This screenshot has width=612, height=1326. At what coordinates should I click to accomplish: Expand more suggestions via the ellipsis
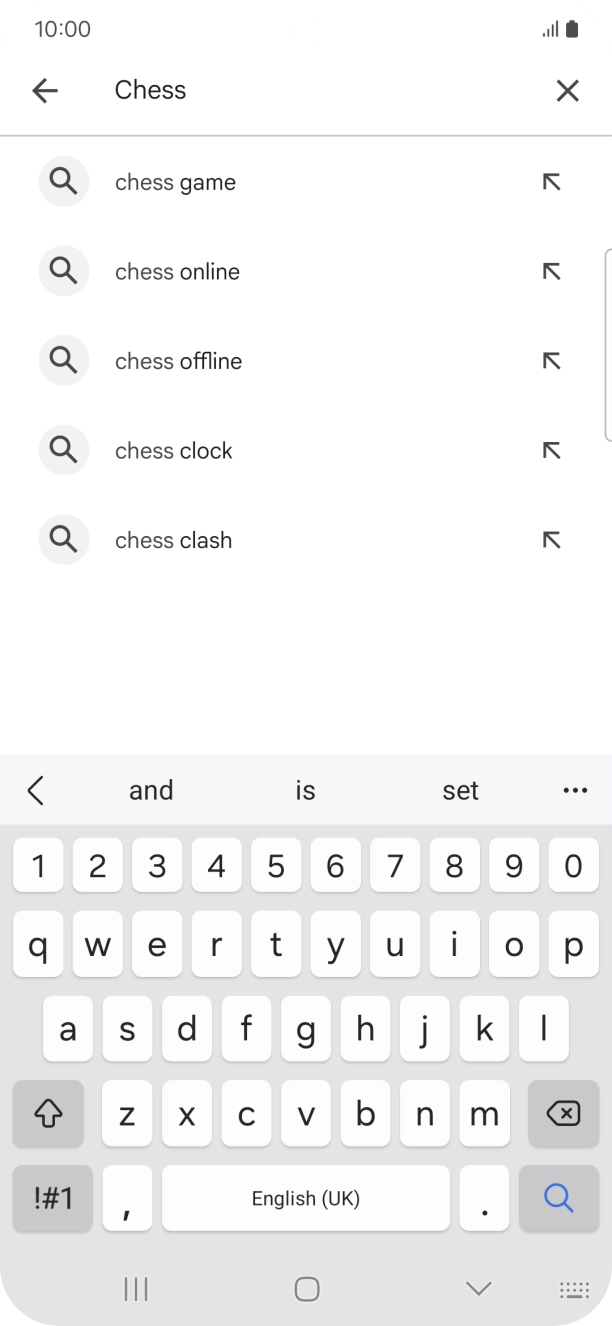[x=575, y=790]
